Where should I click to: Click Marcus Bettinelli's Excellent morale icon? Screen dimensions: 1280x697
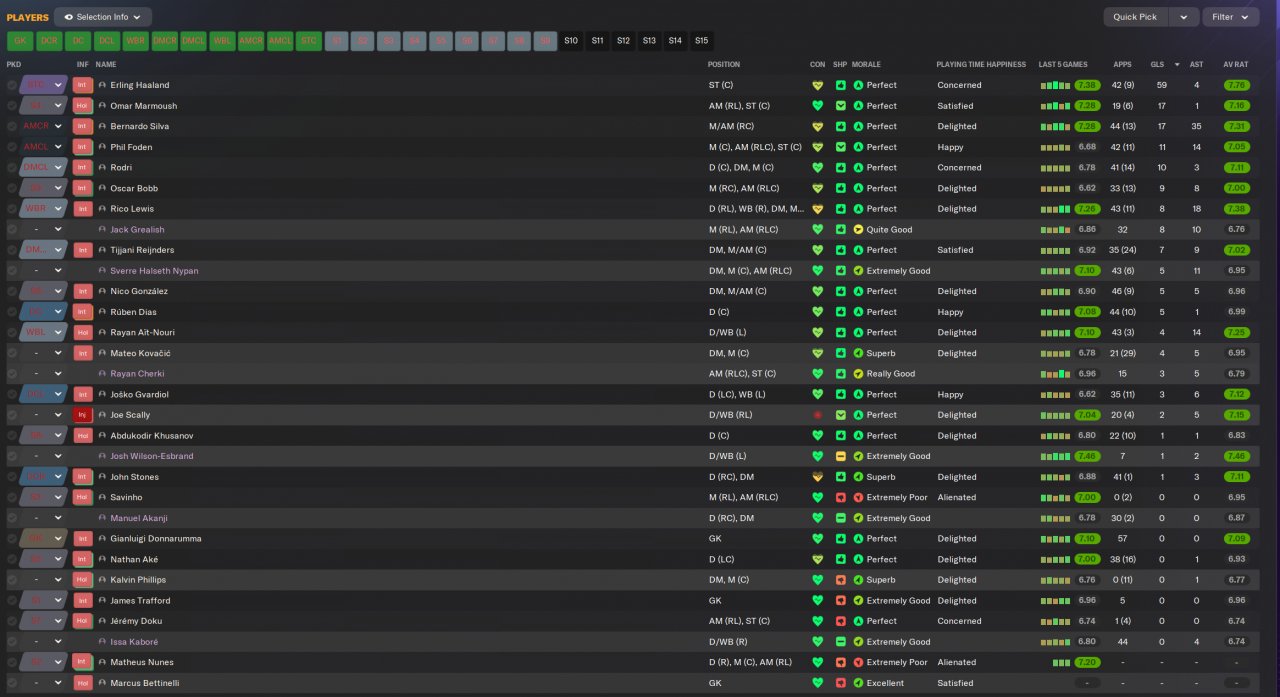point(858,683)
